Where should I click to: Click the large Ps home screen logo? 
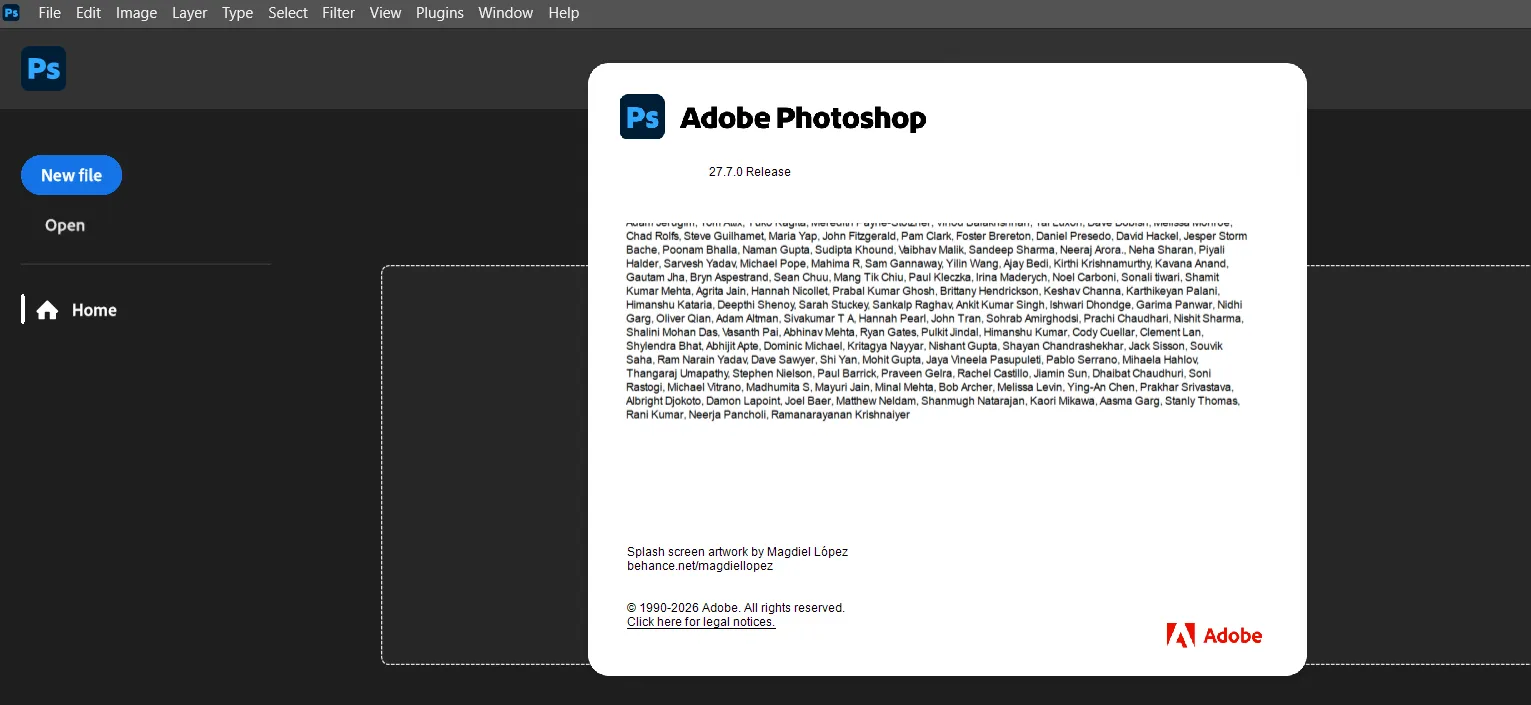point(43,68)
